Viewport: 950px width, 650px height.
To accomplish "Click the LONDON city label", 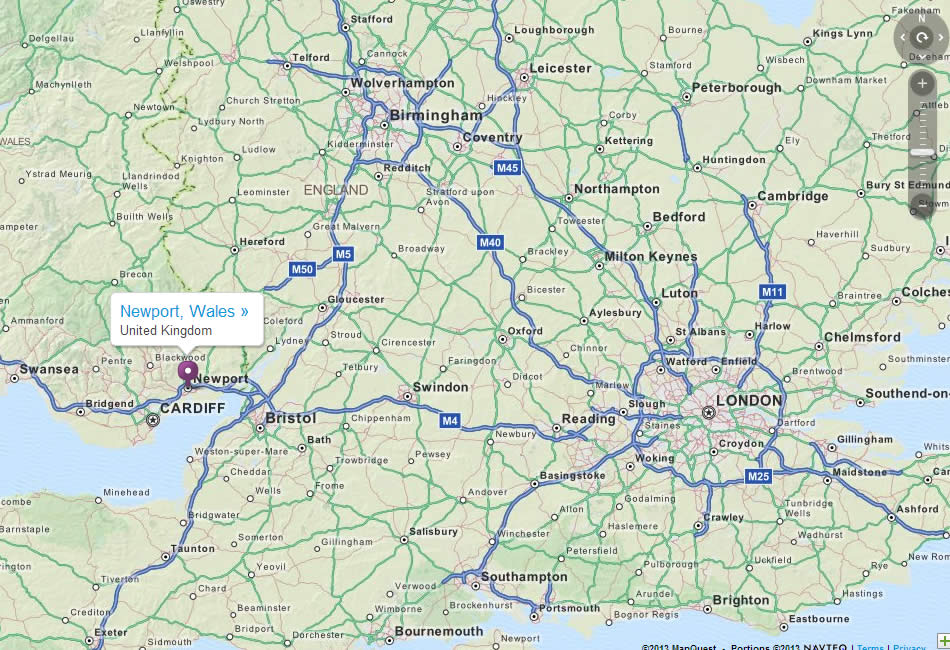I will 749,400.
